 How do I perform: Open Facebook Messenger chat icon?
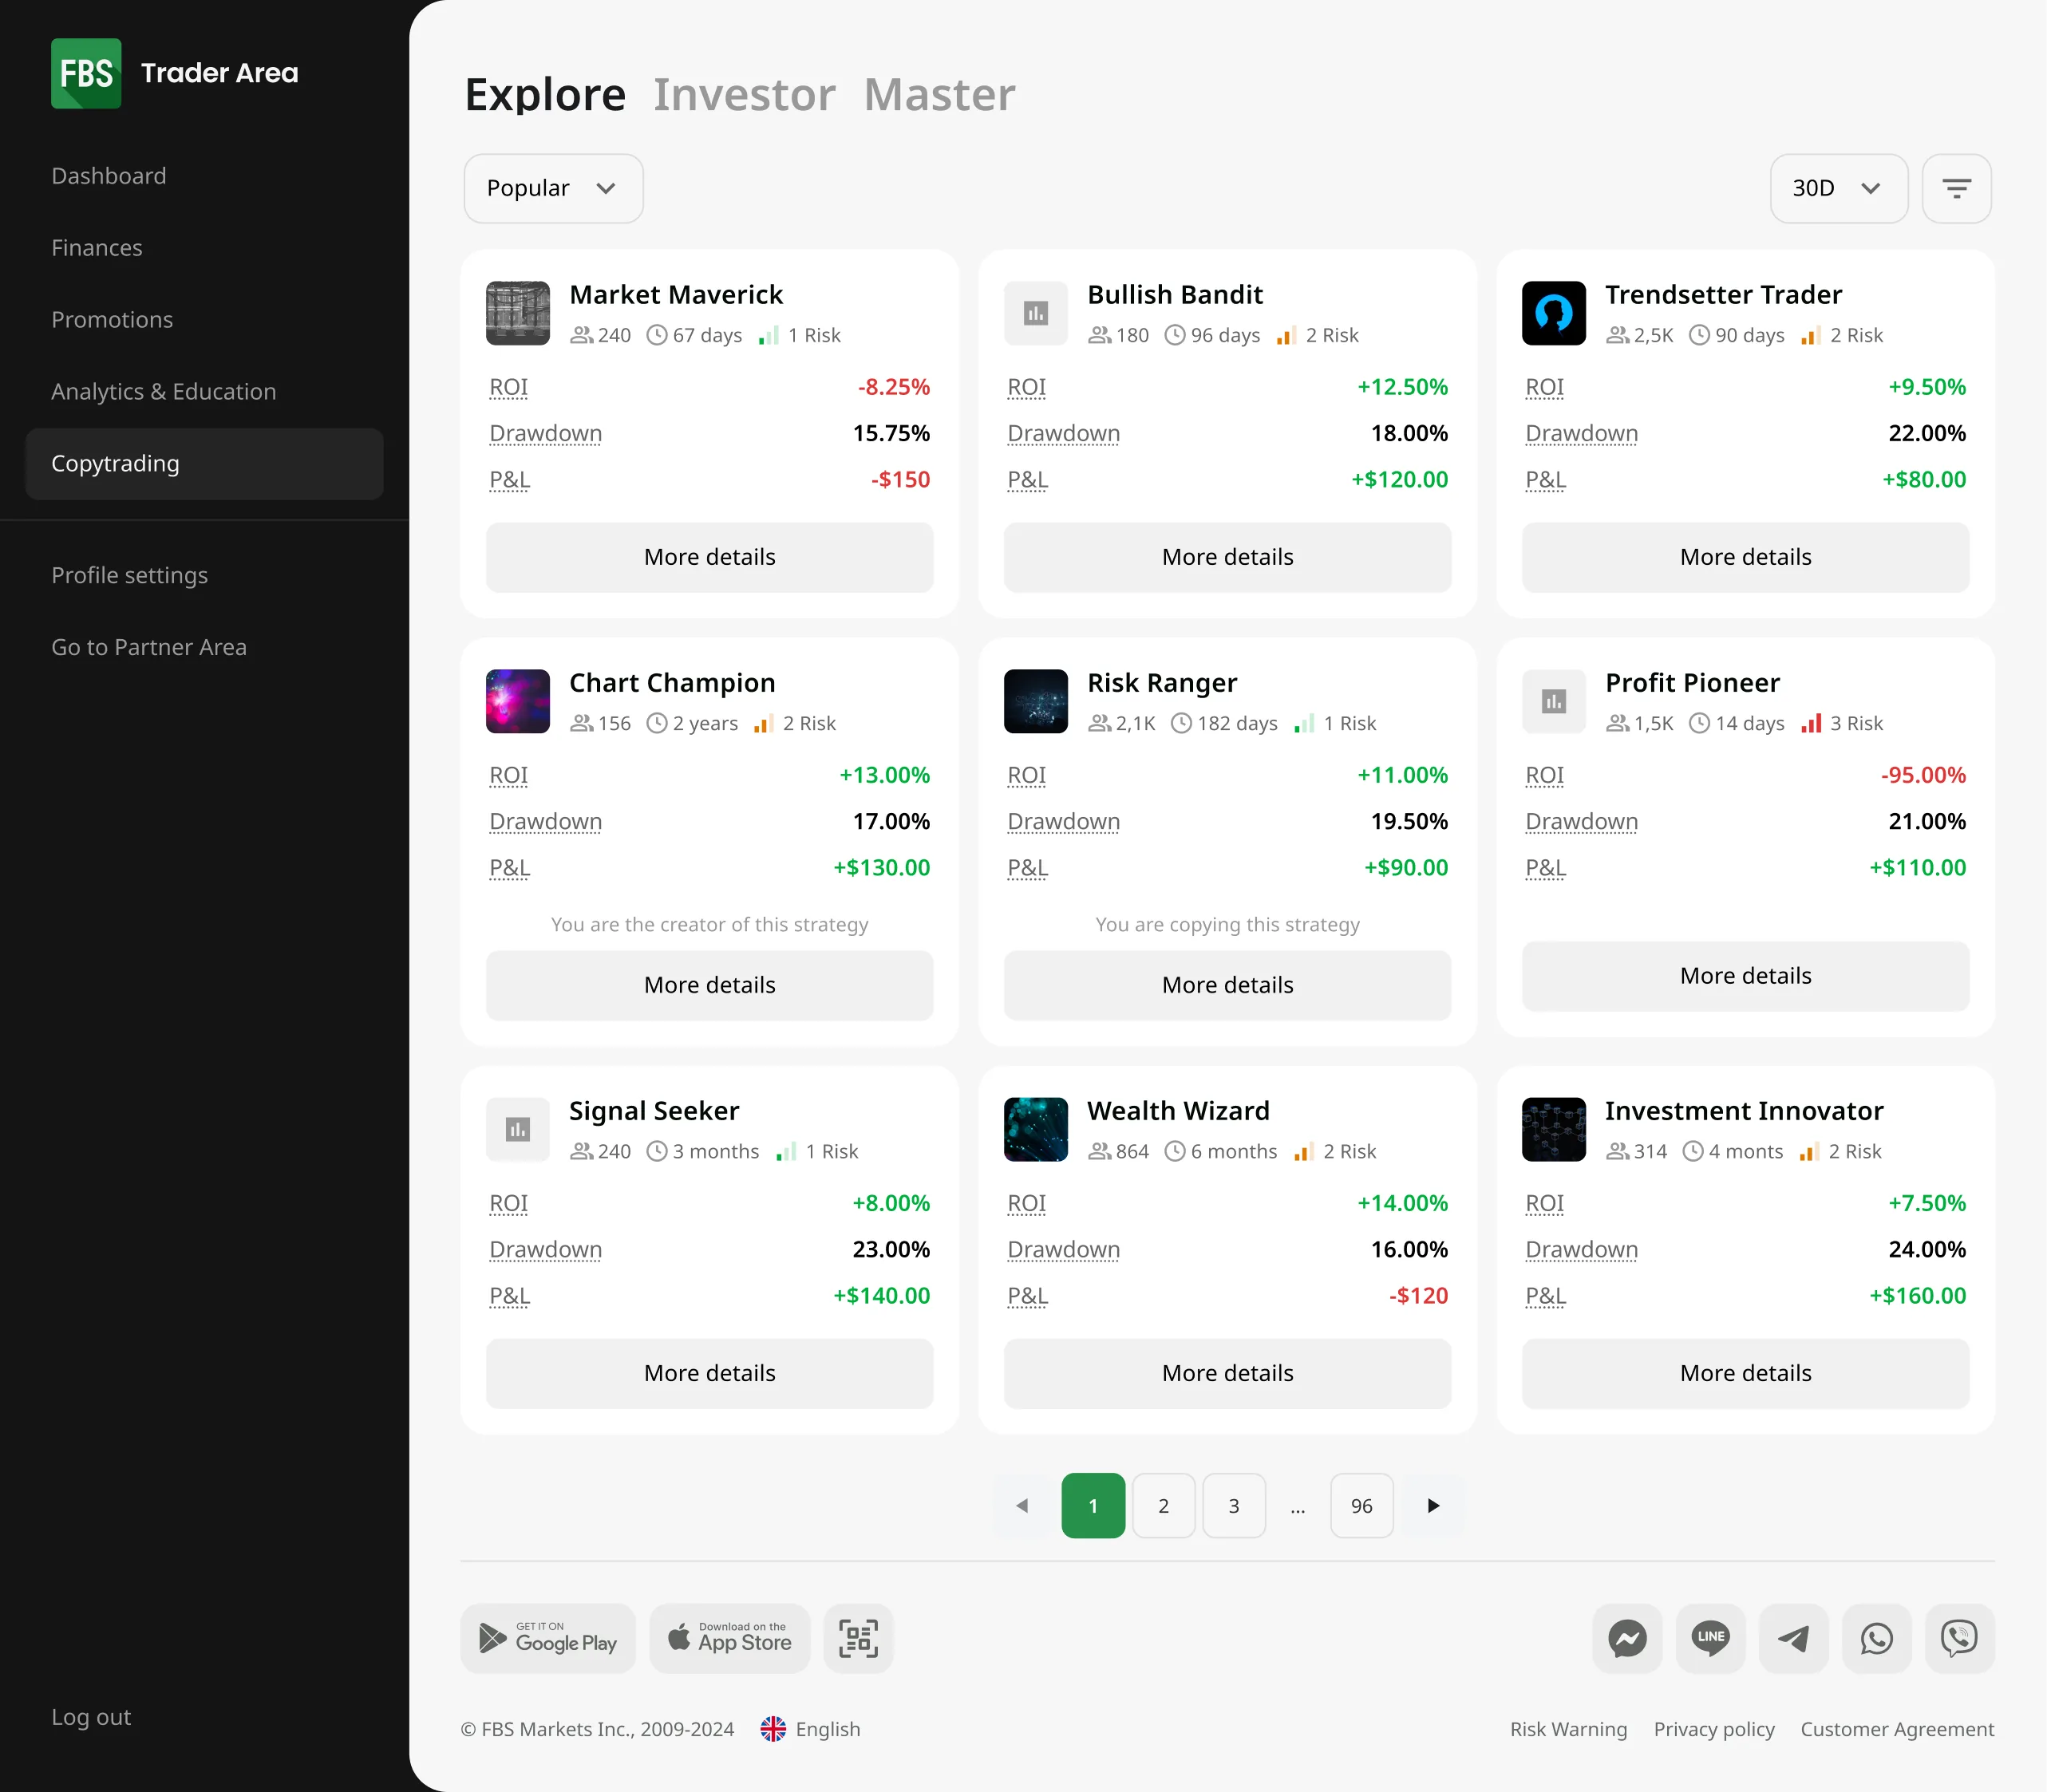click(x=1627, y=1638)
